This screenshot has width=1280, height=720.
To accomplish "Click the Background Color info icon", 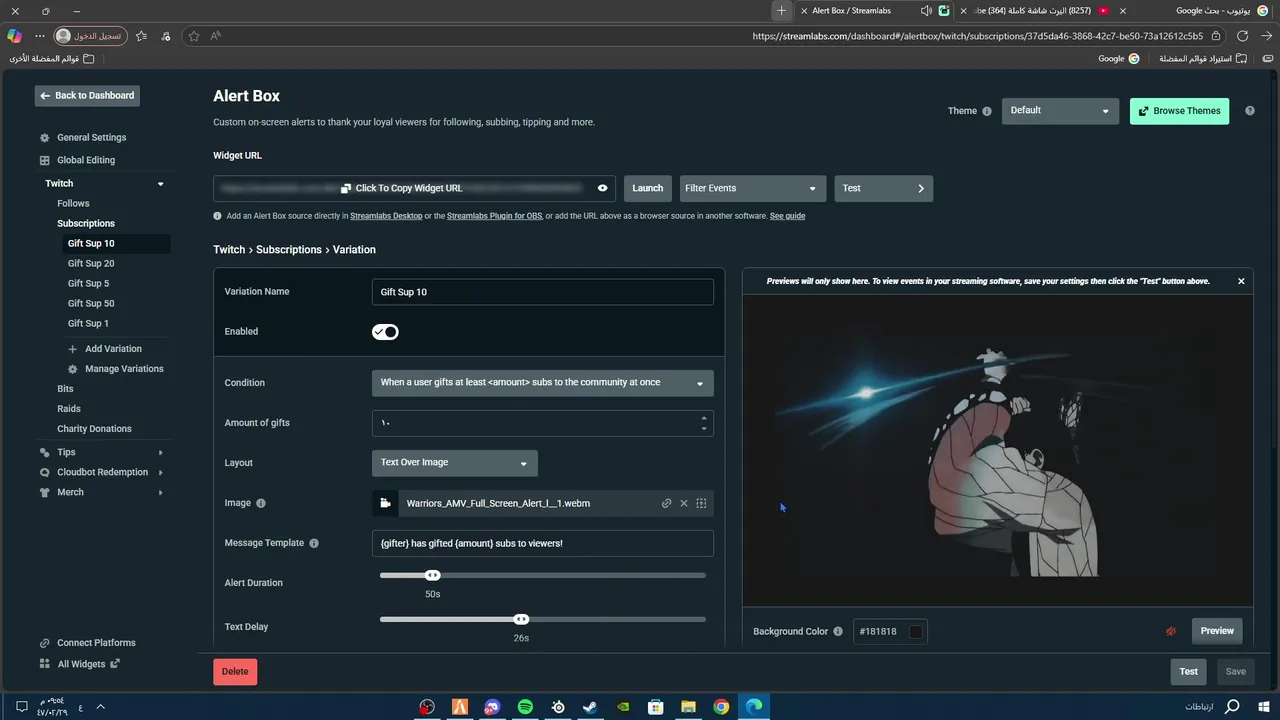I will tap(838, 631).
